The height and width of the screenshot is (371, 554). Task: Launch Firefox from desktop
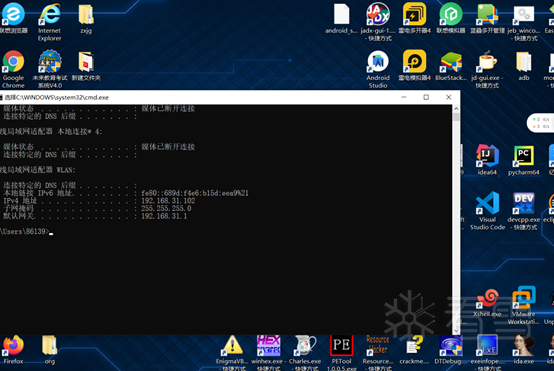click(x=13, y=349)
